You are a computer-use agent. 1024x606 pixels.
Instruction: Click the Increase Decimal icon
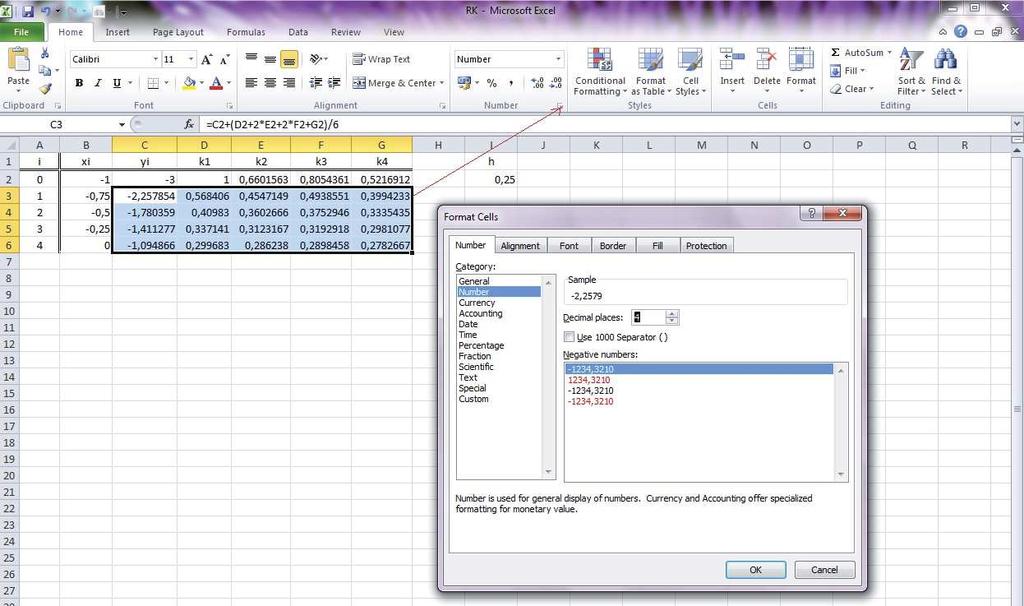coord(537,83)
